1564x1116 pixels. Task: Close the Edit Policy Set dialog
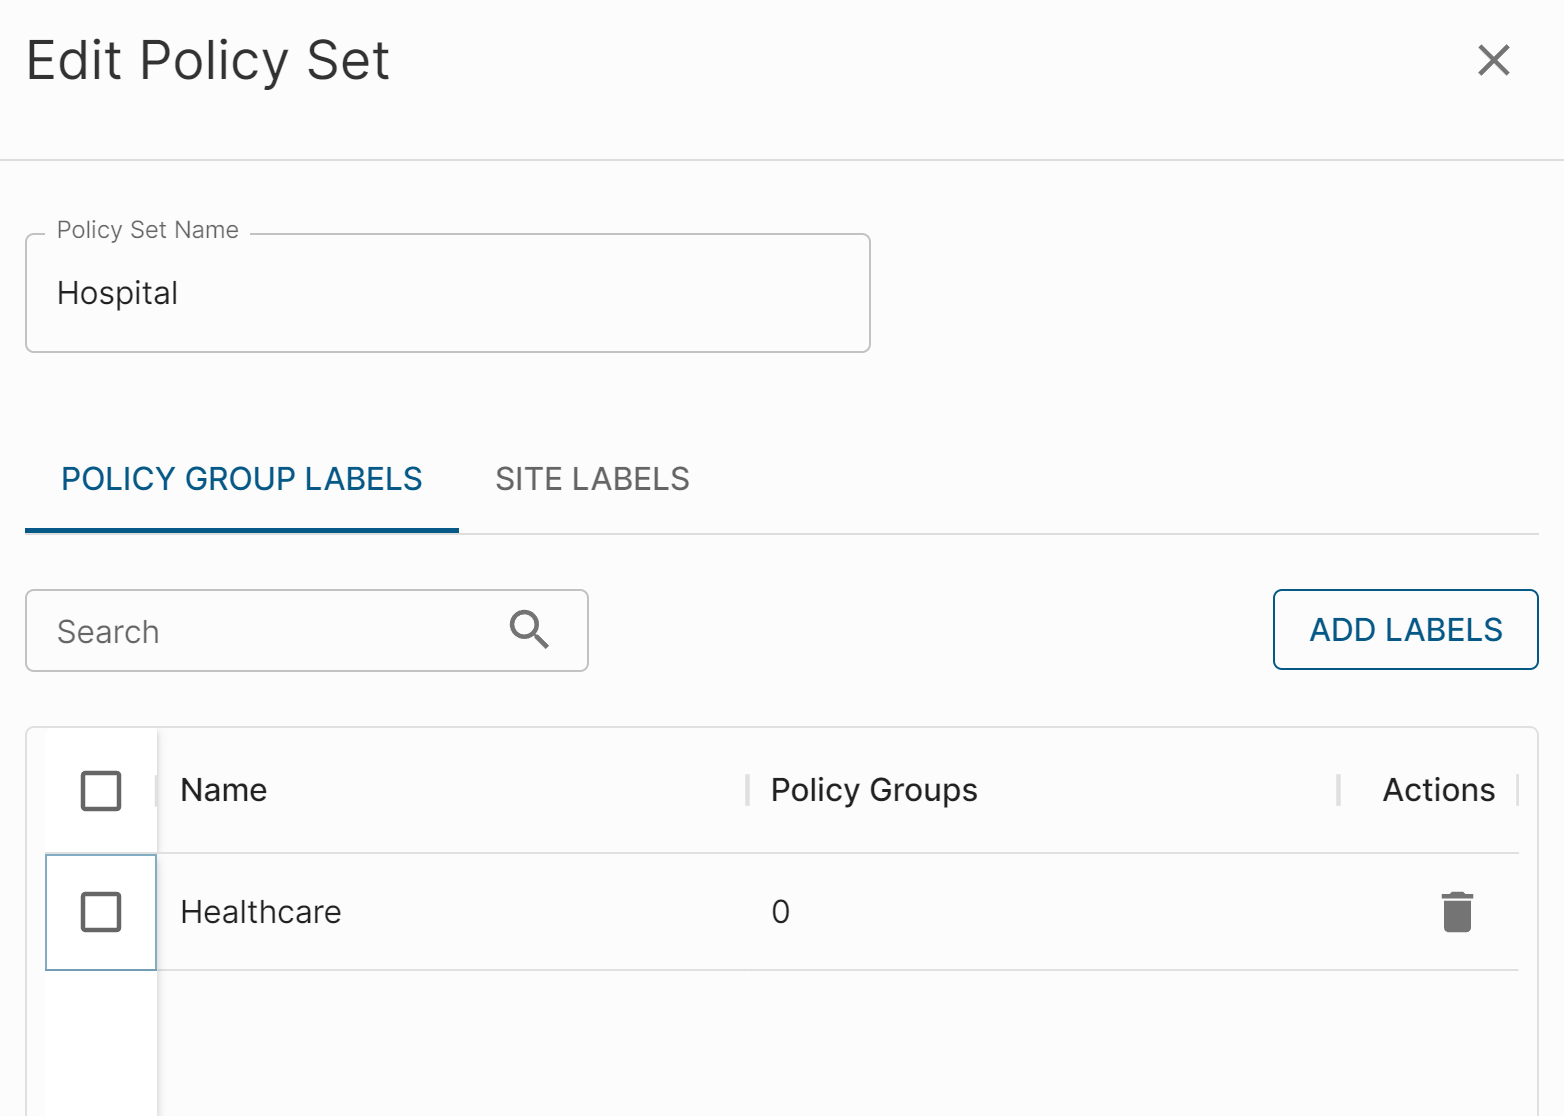pyautogui.click(x=1493, y=60)
